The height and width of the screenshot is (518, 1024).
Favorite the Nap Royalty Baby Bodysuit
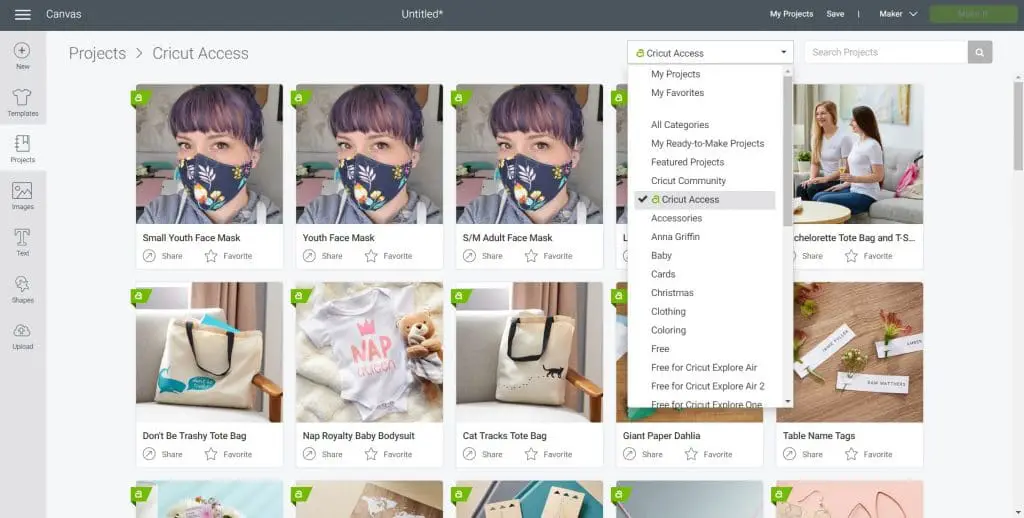click(388, 454)
